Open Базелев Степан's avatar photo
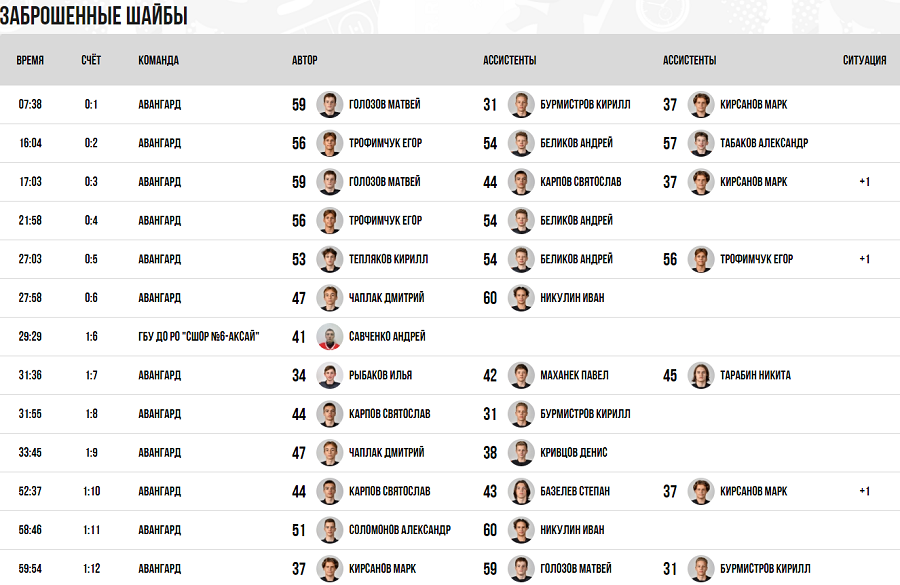Screen dimensions: 900x585 pos(520,492)
